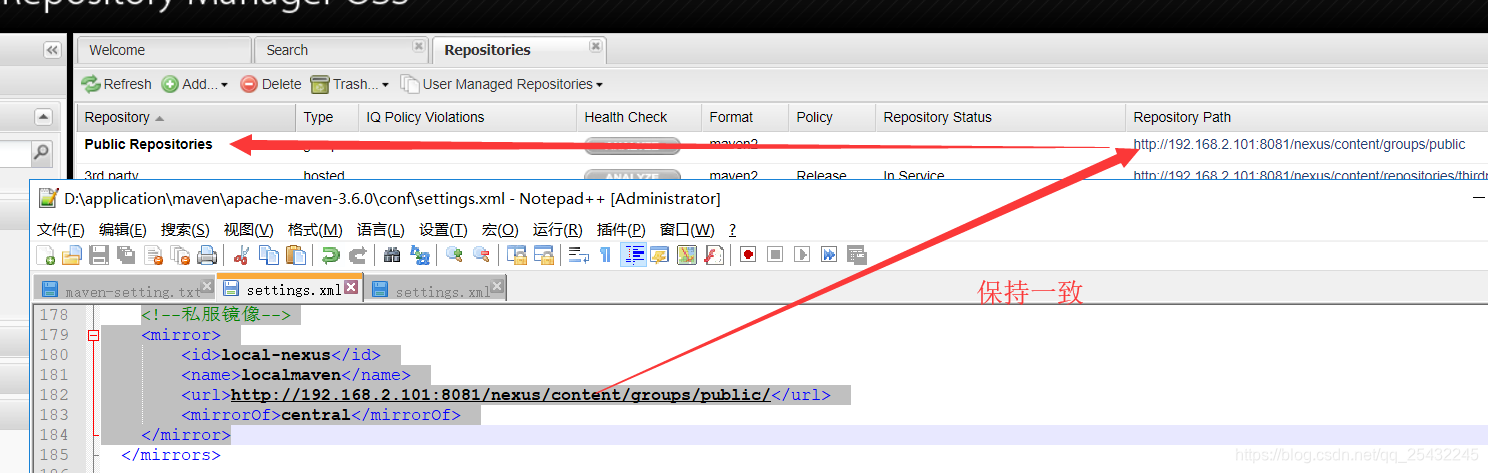This screenshot has height=473, width=1488.
Task: Click the Health Check column header
Action: click(x=638, y=117)
